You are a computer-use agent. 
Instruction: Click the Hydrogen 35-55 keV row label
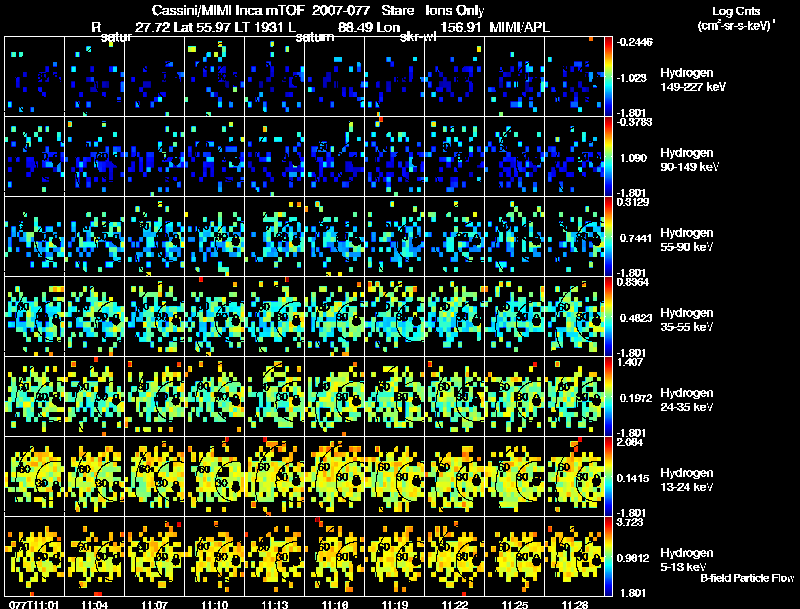click(x=687, y=320)
